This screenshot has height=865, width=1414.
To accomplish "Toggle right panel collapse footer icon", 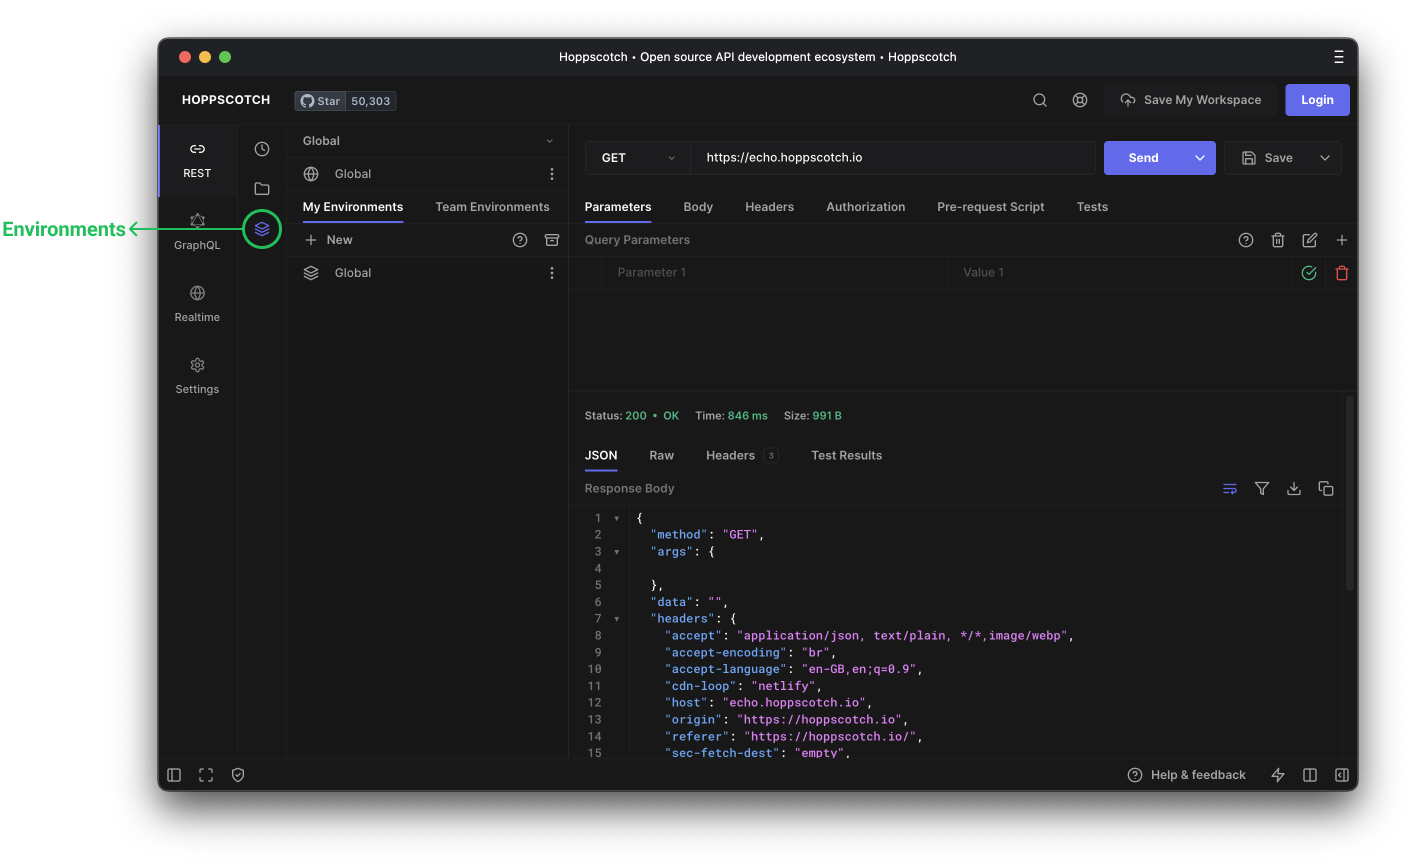I will pyautogui.click(x=1342, y=775).
